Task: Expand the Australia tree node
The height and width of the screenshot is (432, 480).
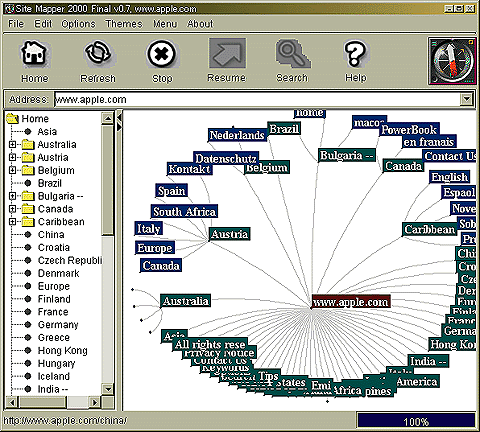Action: (12, 144)
